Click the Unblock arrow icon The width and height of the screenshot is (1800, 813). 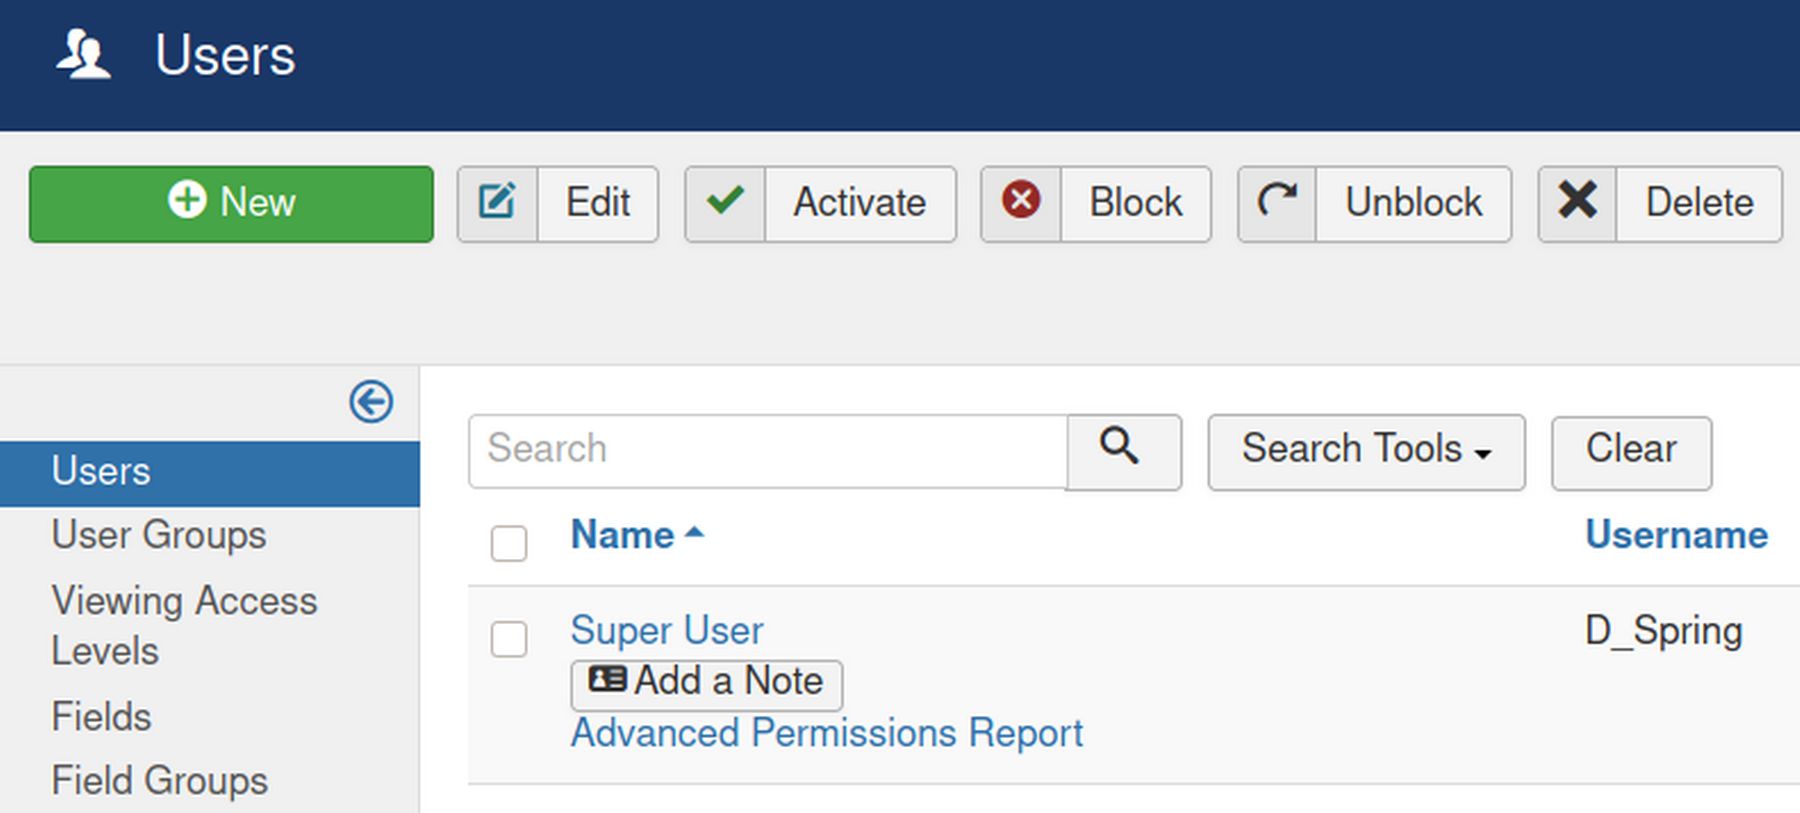[1277, 203]
